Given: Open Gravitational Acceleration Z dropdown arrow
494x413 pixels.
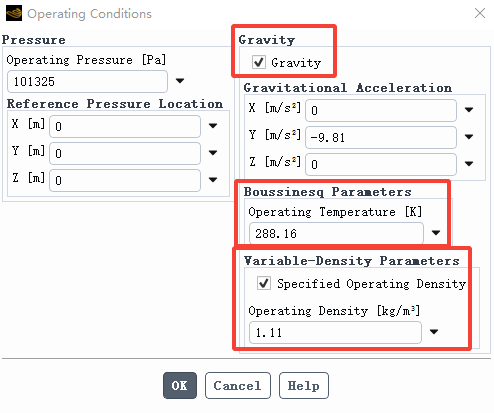Looking at the screenshot, I should 469,164.
